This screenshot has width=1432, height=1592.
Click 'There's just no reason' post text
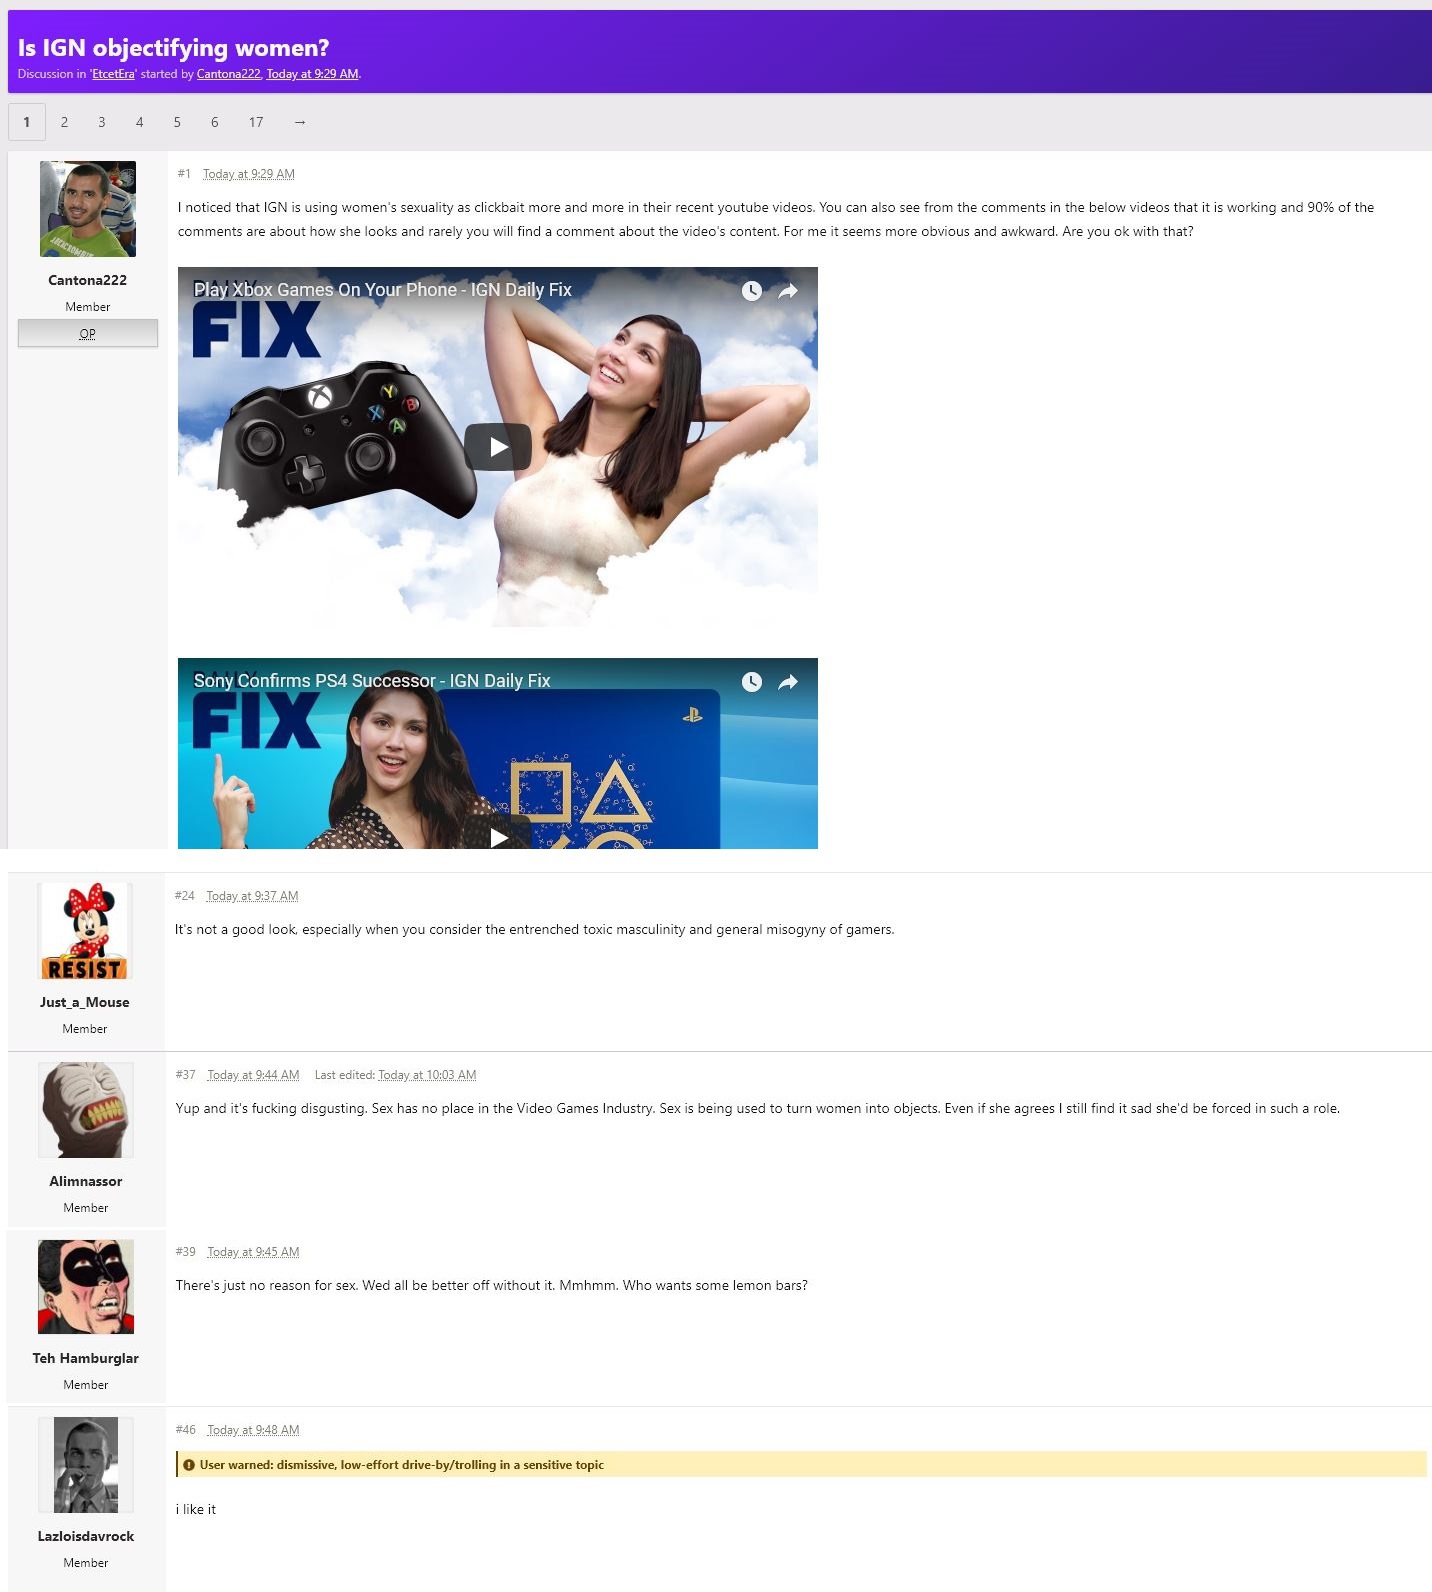click(492, 1285)
